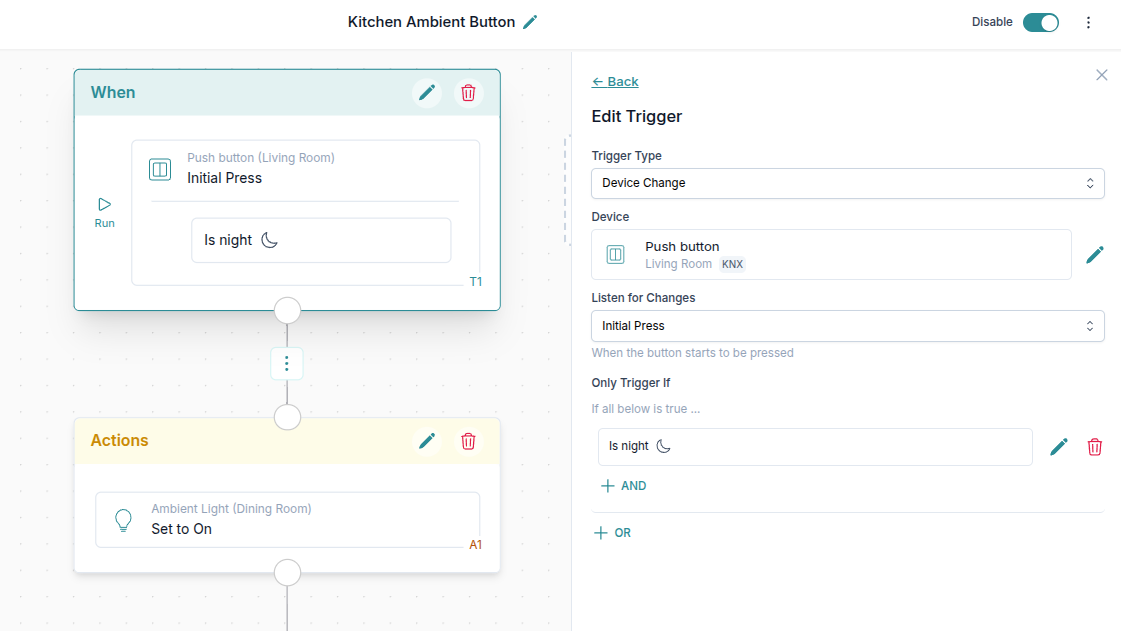Close the Edit Trigger panel
Screen dimensions: 1121x631
pos(1101,75)
